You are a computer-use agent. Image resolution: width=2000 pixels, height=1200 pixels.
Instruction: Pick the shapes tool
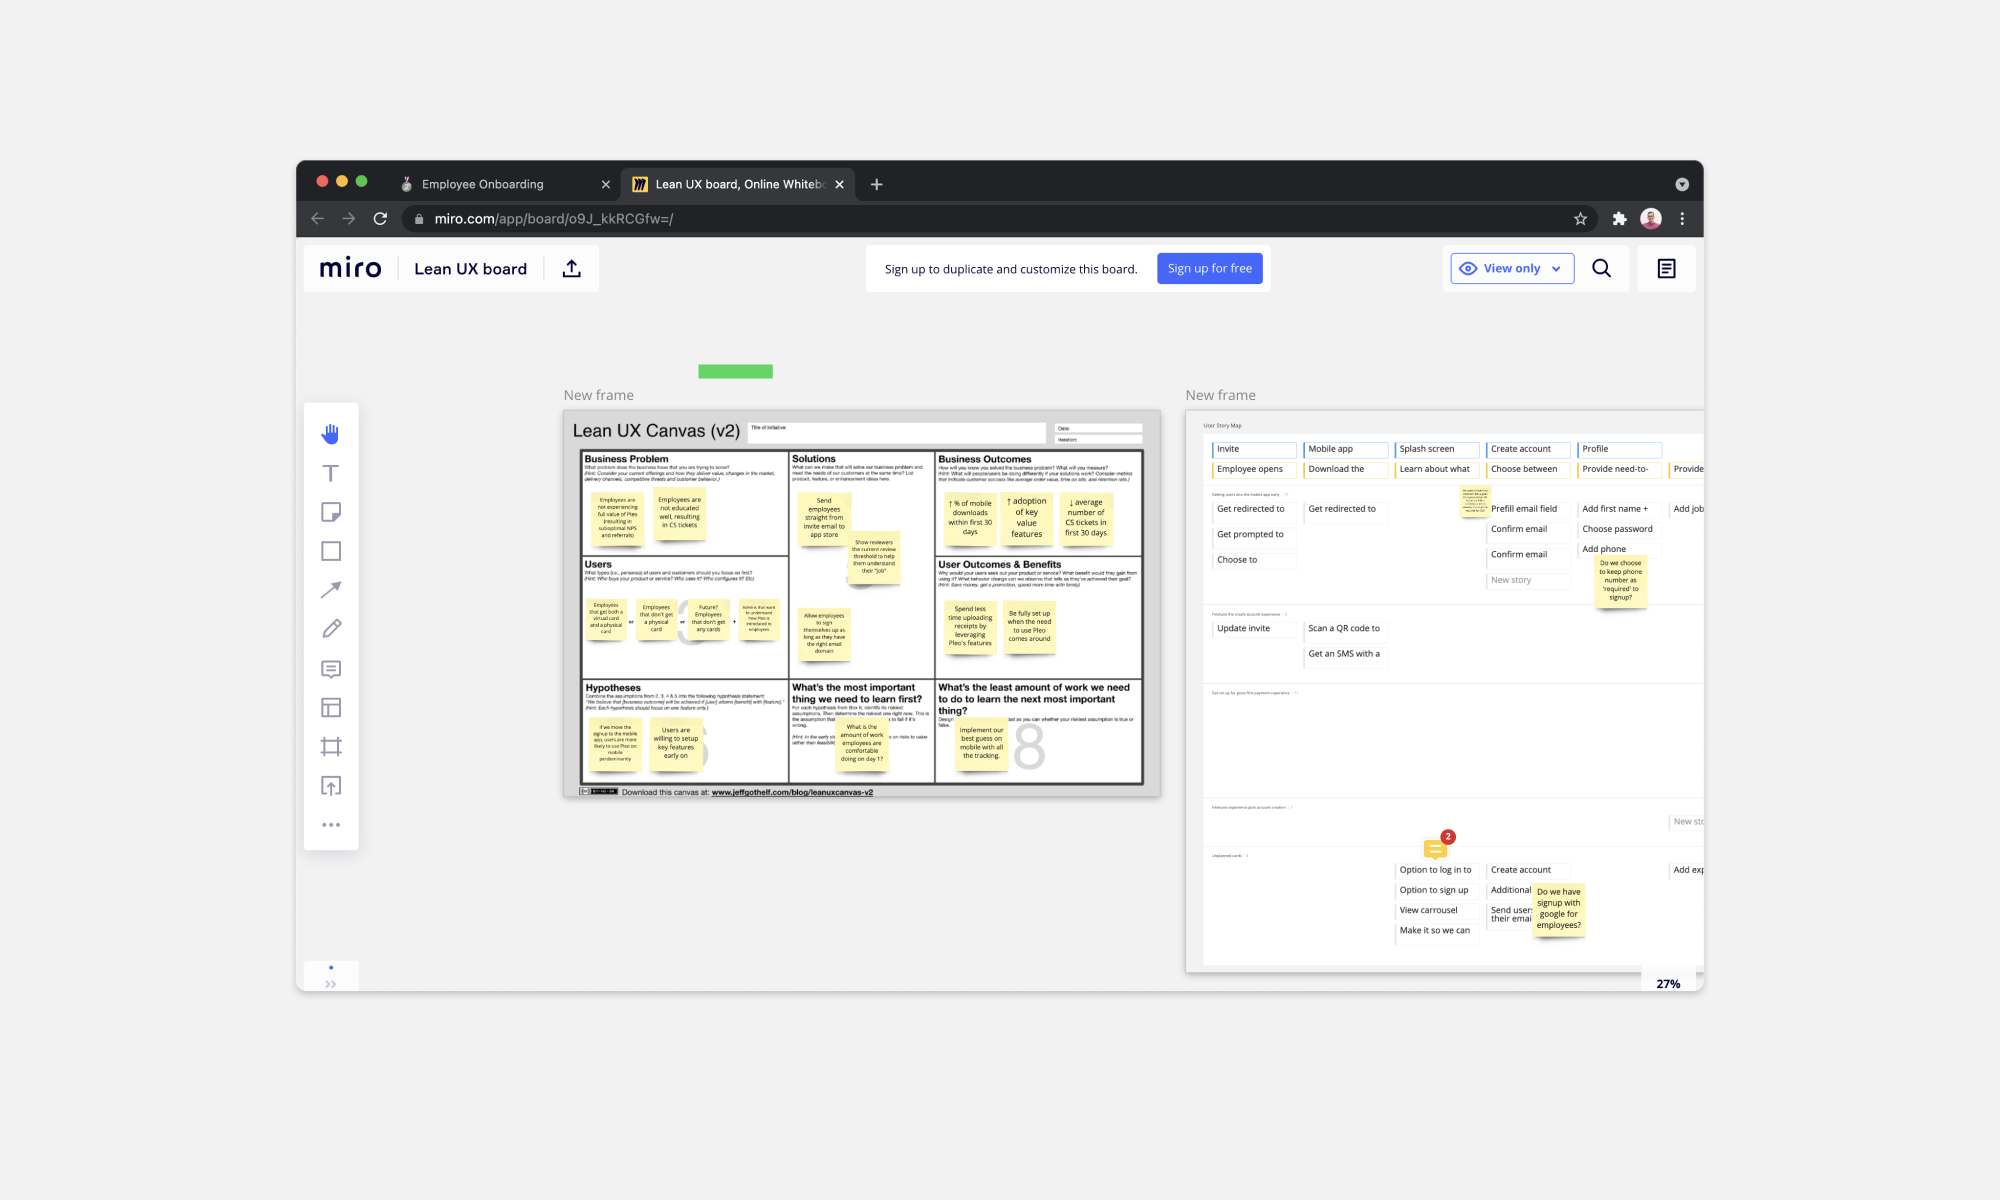pos(330,550)
